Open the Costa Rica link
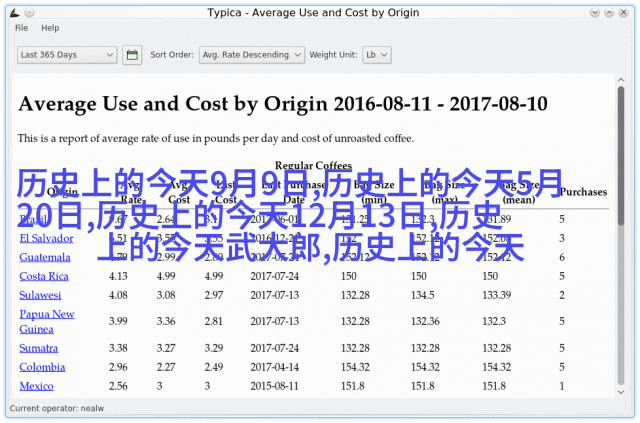The width and height of the screenshot is (640, 423). (x=44, y=276)
